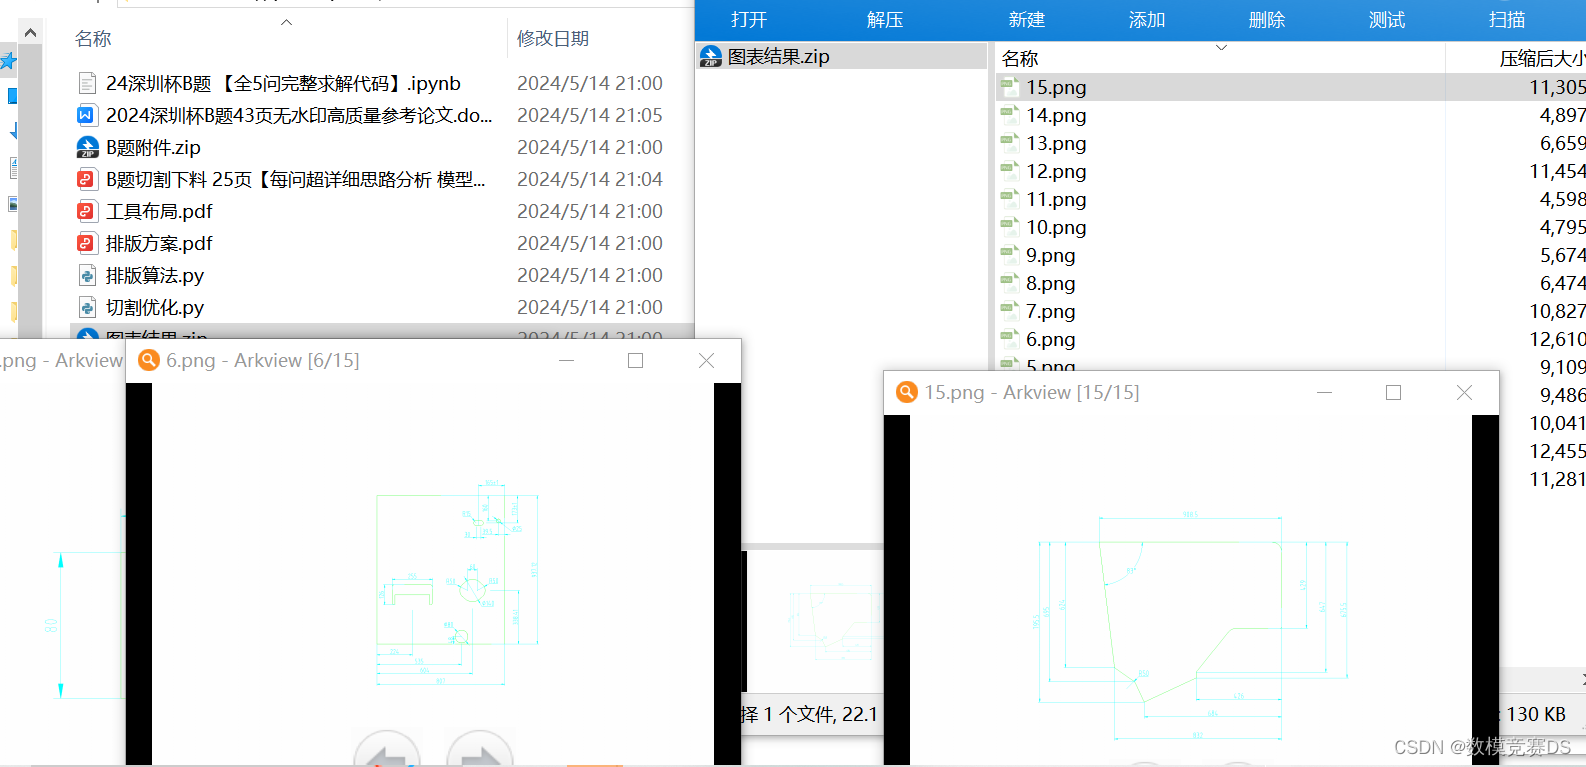1586x767 pixels.
Task: Click the image icon of 10.png in archive
Action: tap(1010, 227)
